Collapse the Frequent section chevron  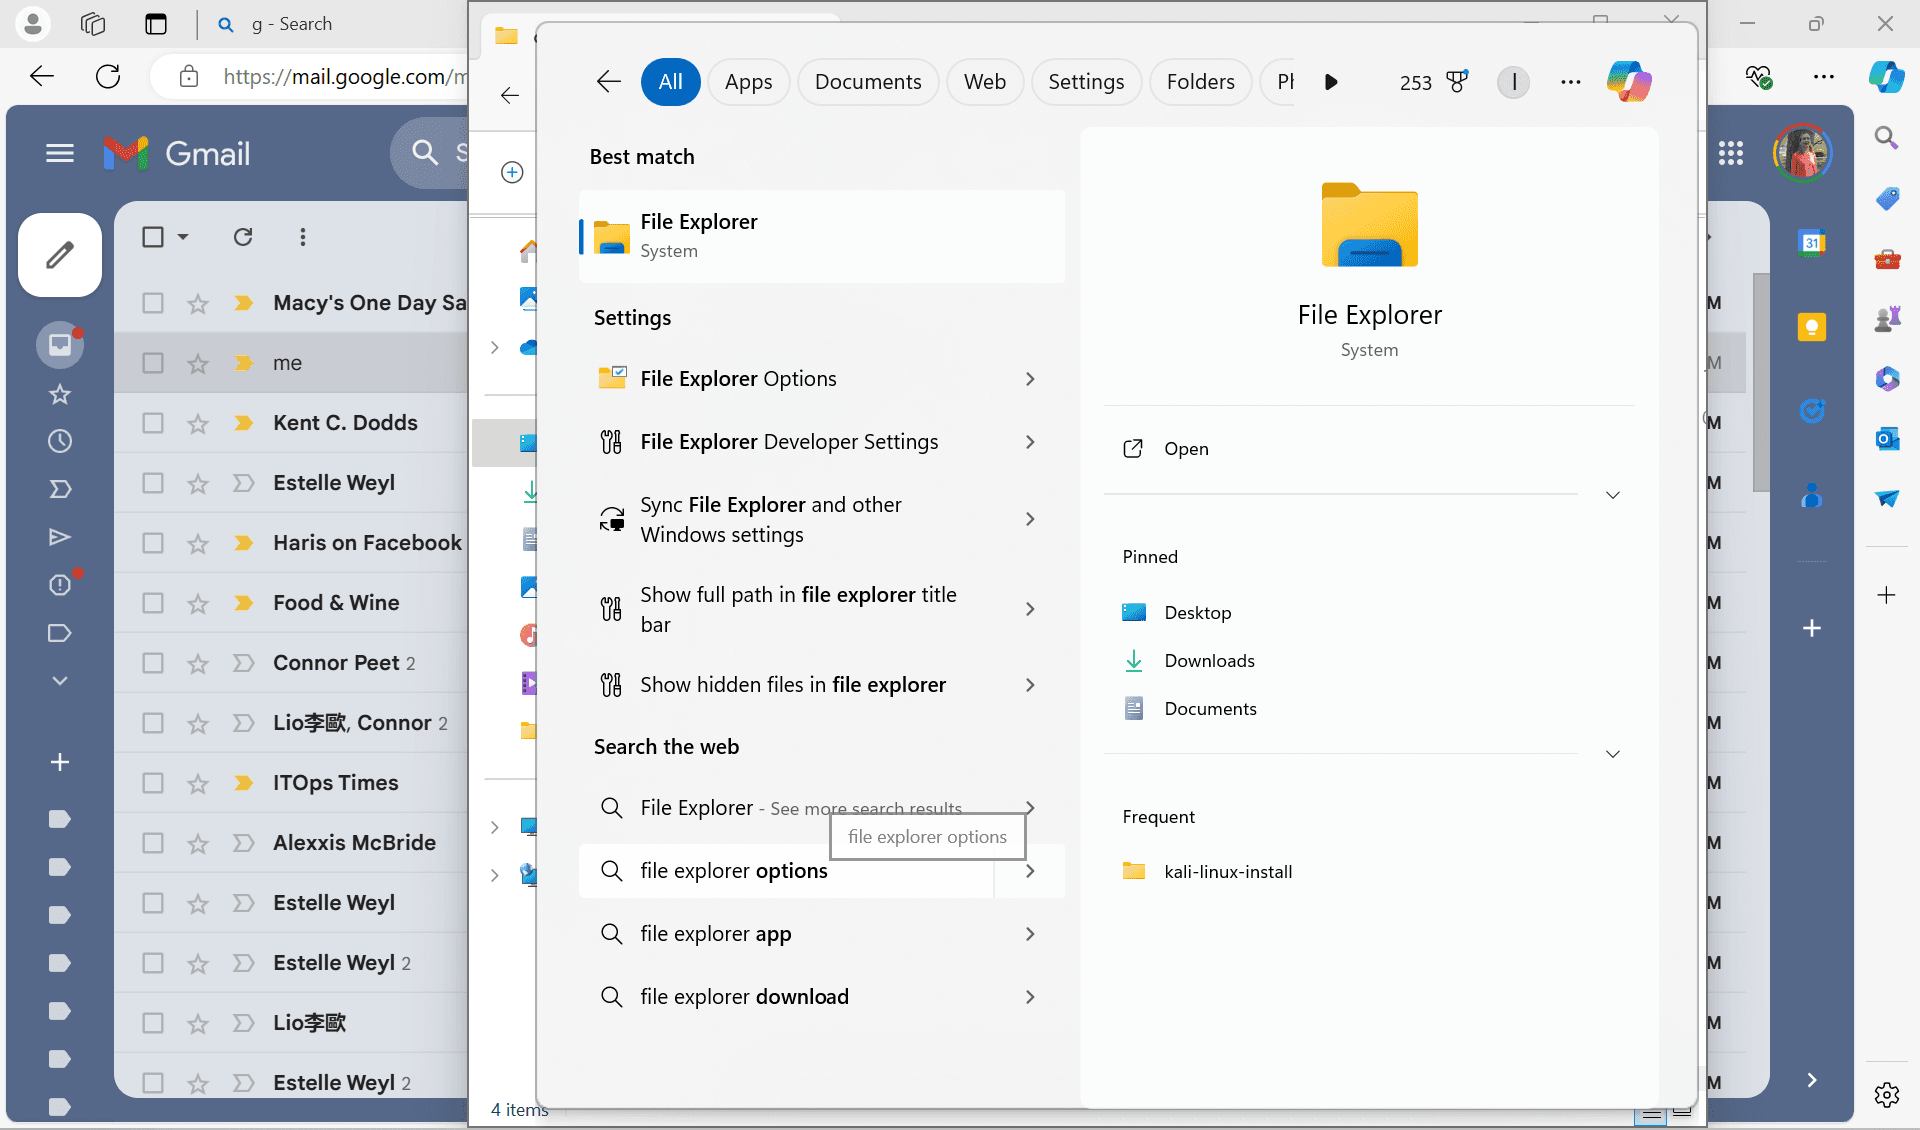tap(1612, 754)
